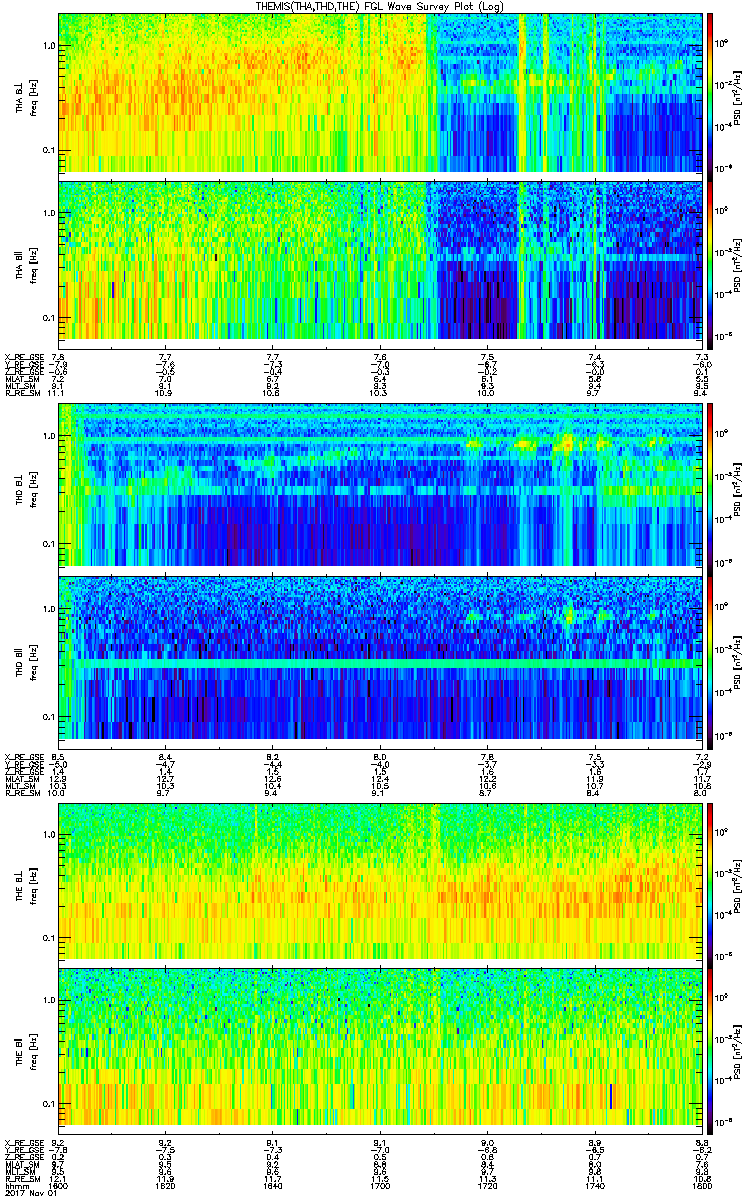Click the 1600 time tick label
Image resolution: width=750 pixels, height=1200 pixels.
pyautogui.click(x=58, y=1186)
